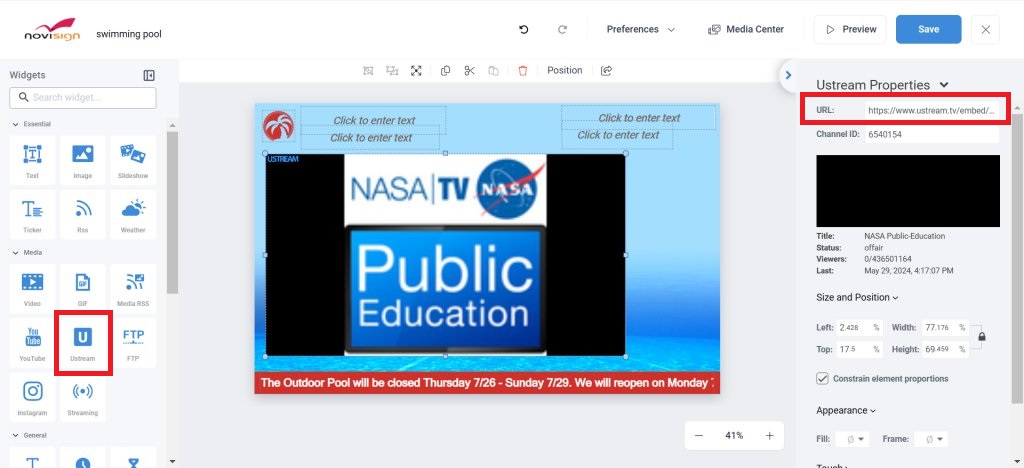Click the swimming pool creative name
This screenshot has height=468, width=1024.
point(129,34)
